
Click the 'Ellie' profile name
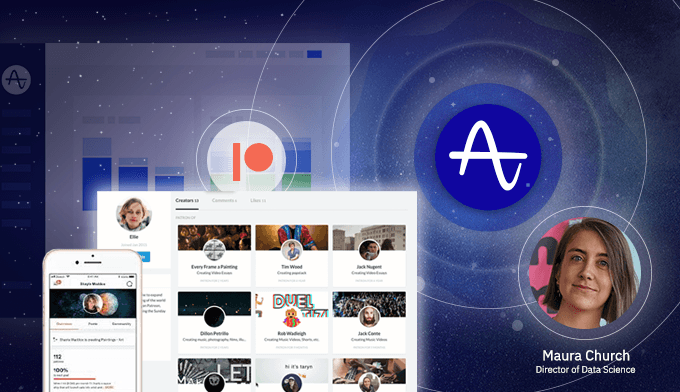pos(134,237)
